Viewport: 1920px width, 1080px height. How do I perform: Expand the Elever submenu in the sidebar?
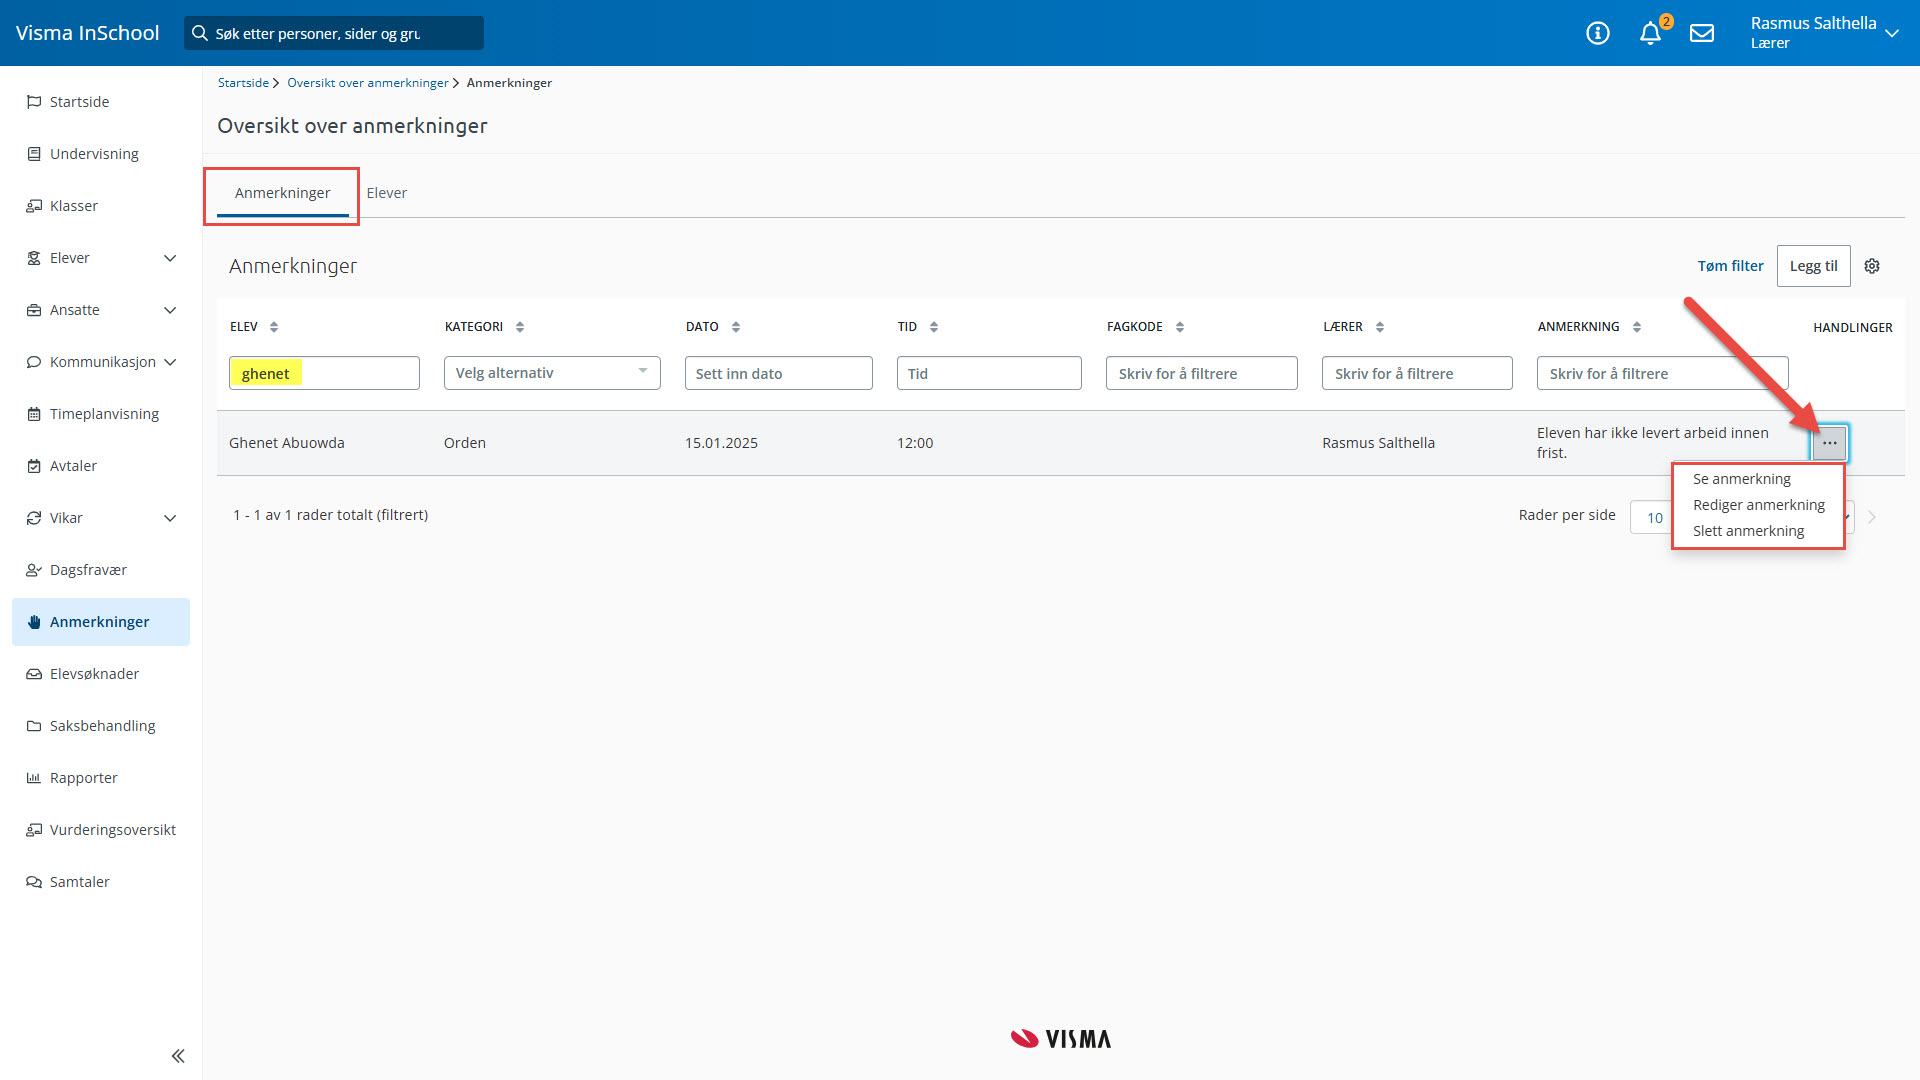point(170,258)
